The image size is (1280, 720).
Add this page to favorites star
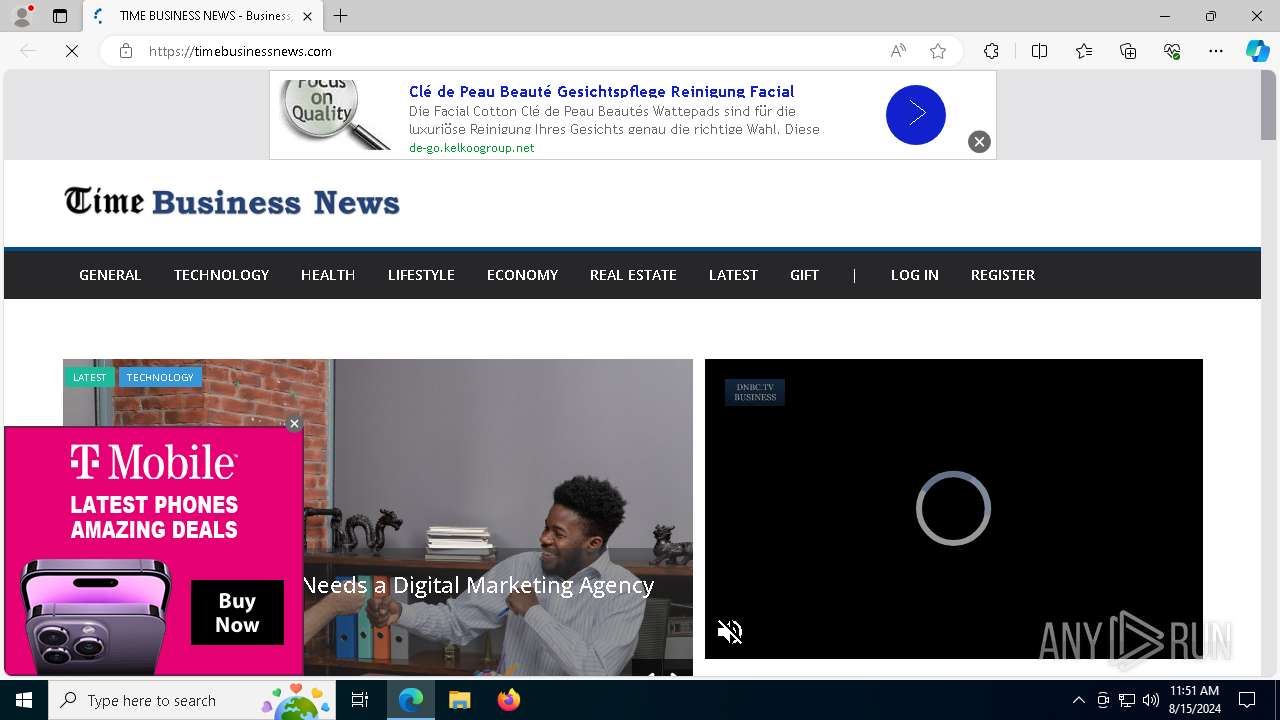938,51
